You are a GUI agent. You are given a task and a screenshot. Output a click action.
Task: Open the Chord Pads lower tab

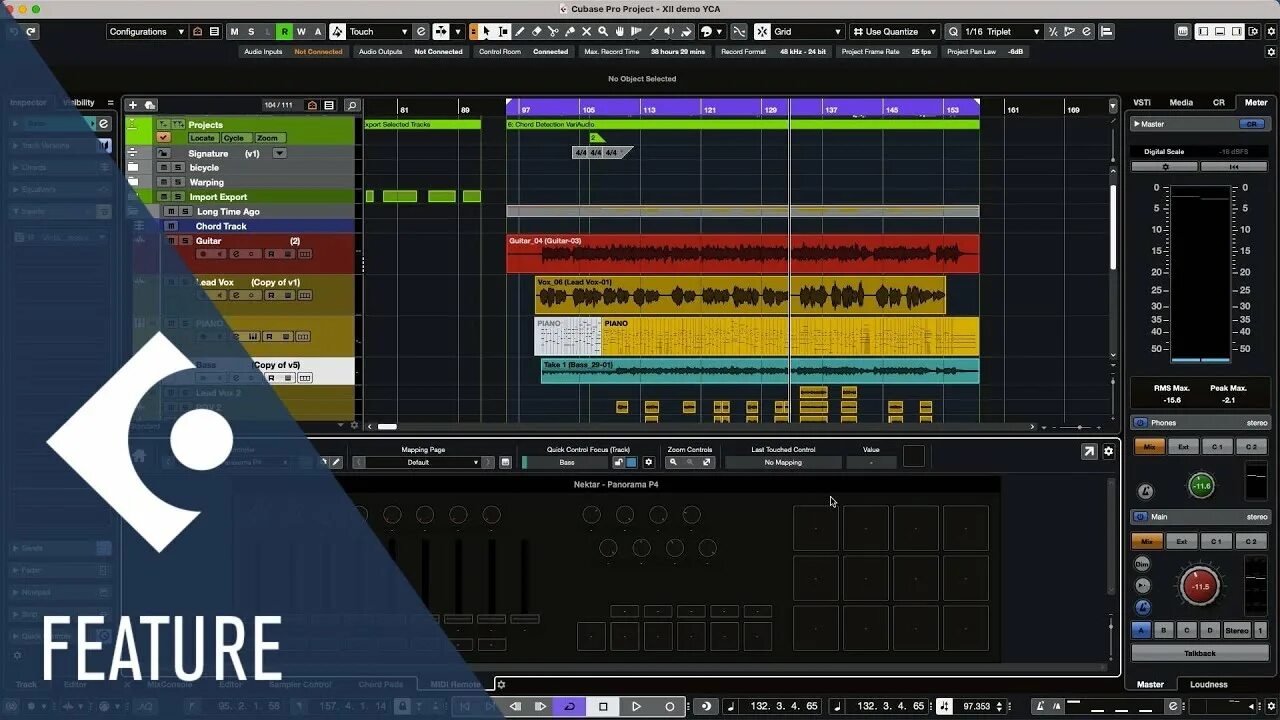point(380,684)
